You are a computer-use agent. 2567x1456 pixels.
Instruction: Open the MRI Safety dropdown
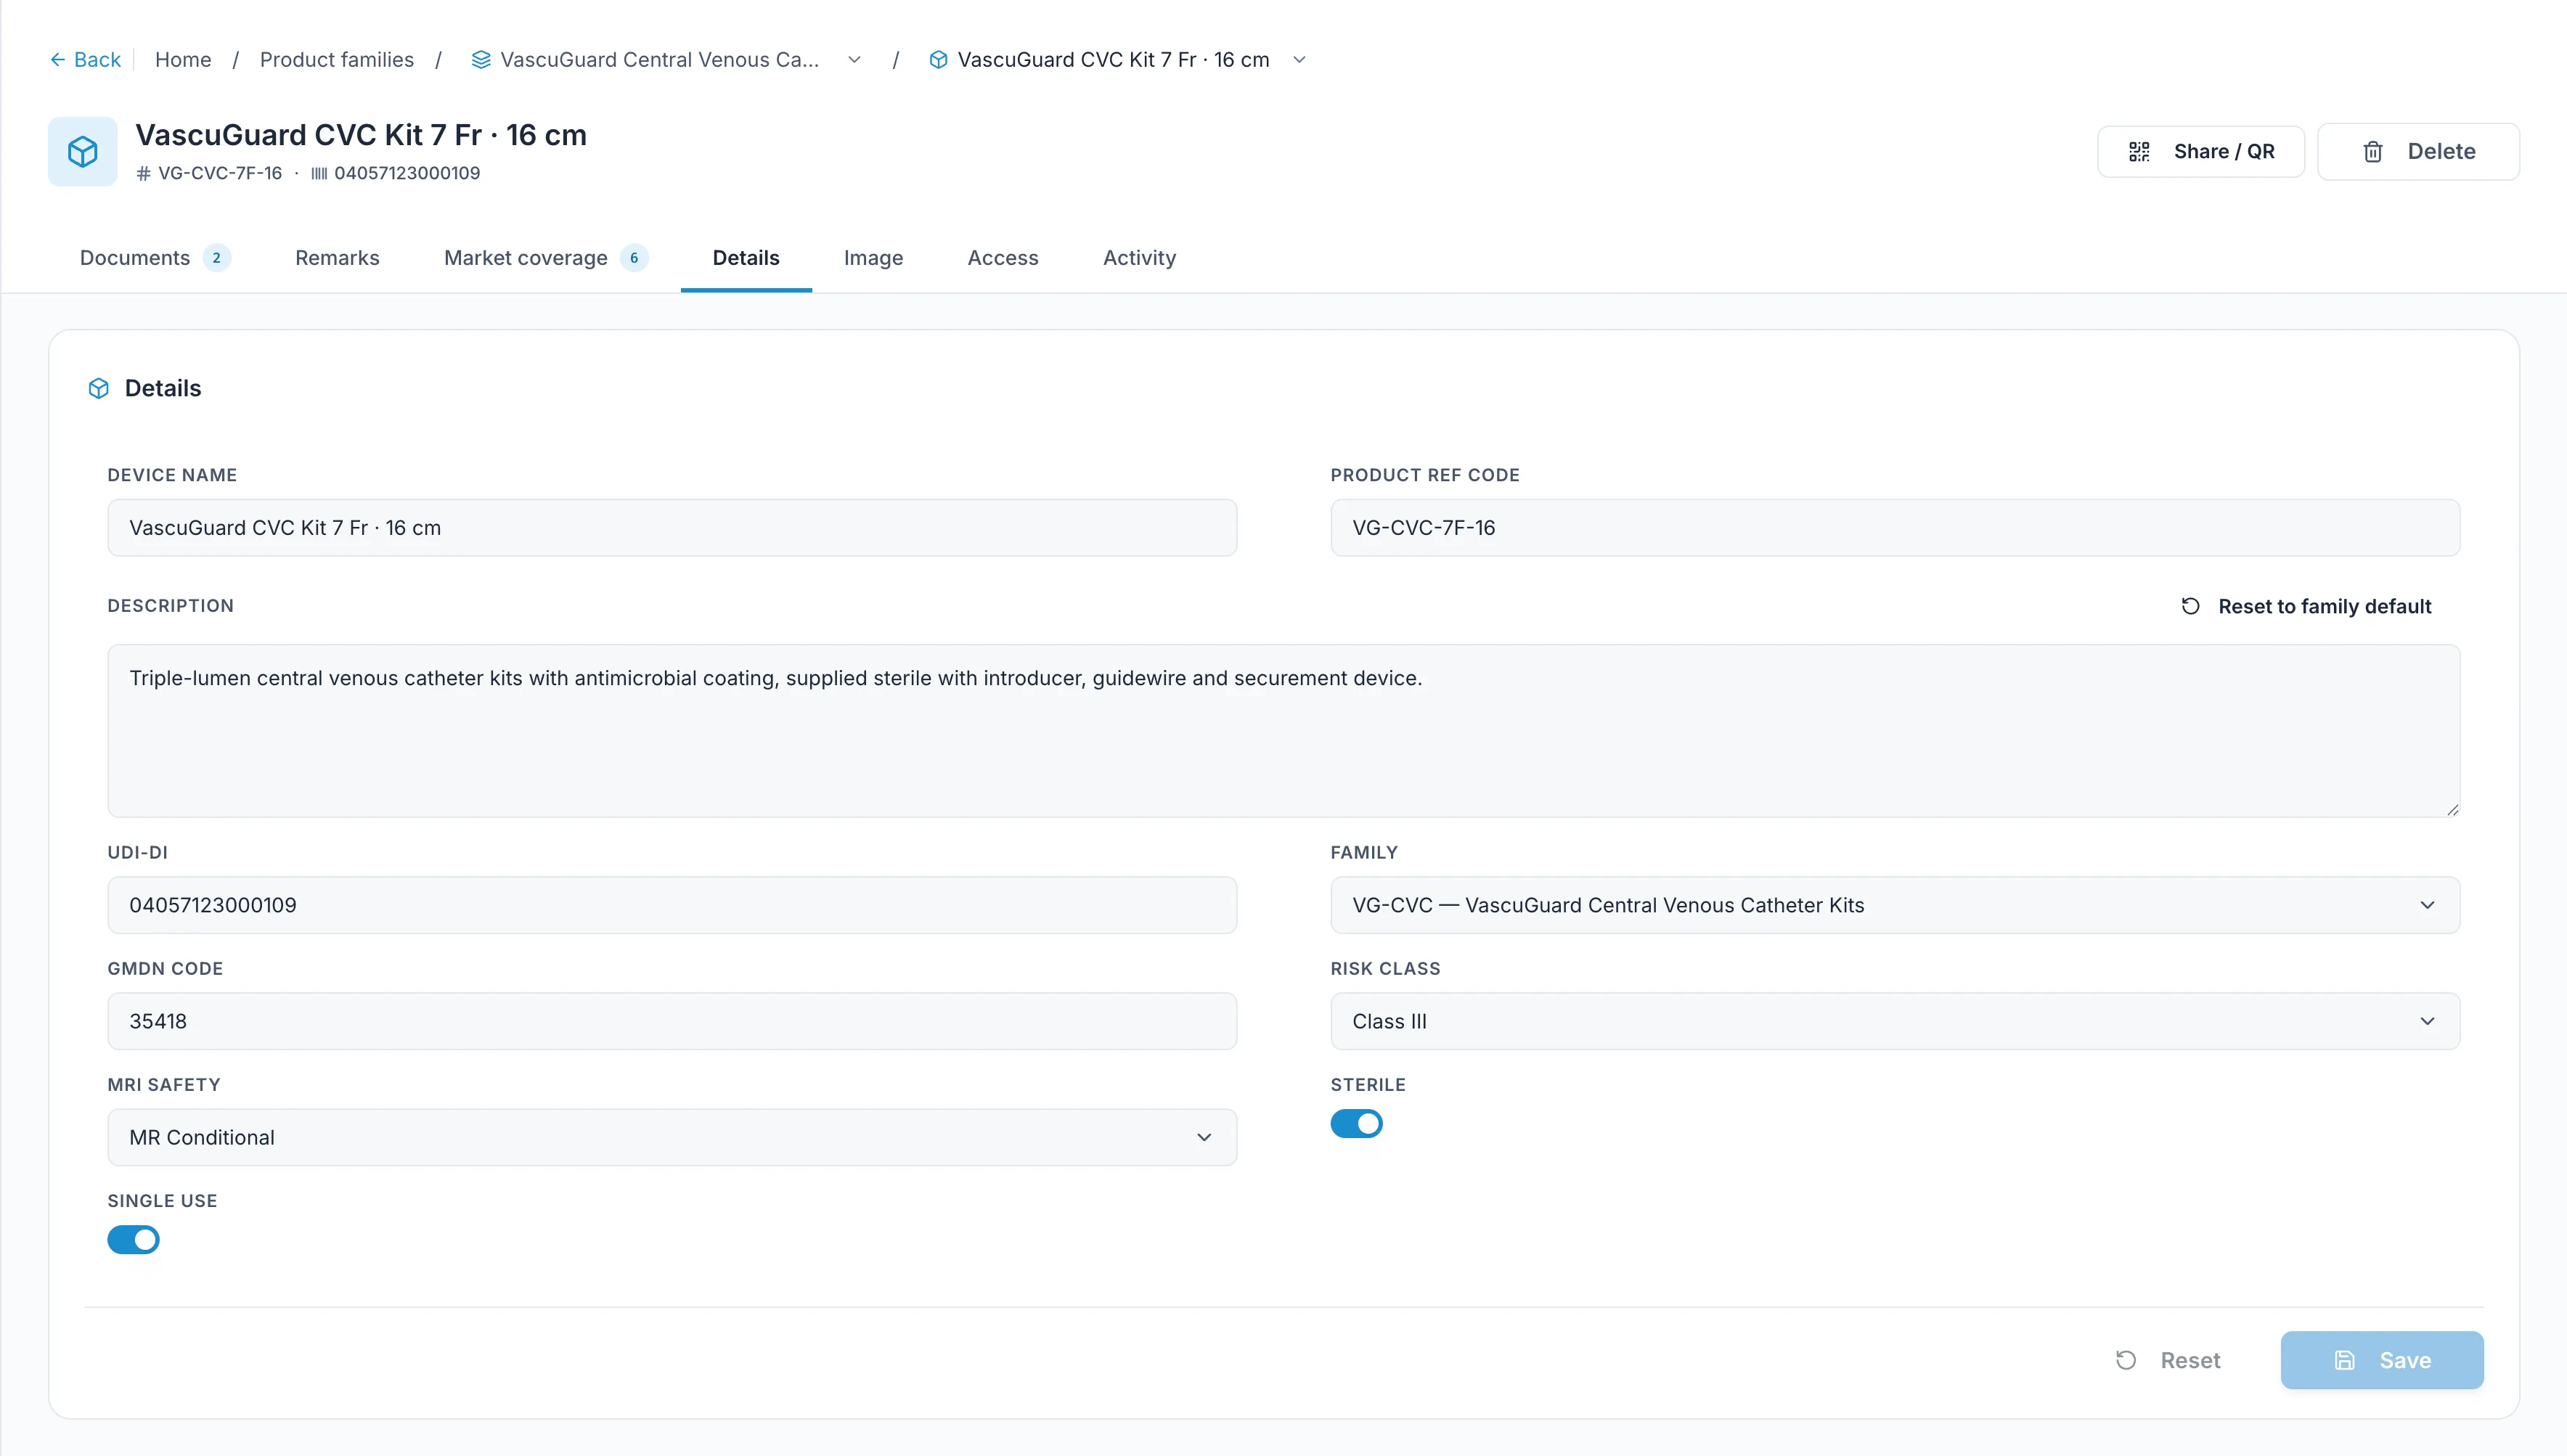click(x=672, y=1137)
